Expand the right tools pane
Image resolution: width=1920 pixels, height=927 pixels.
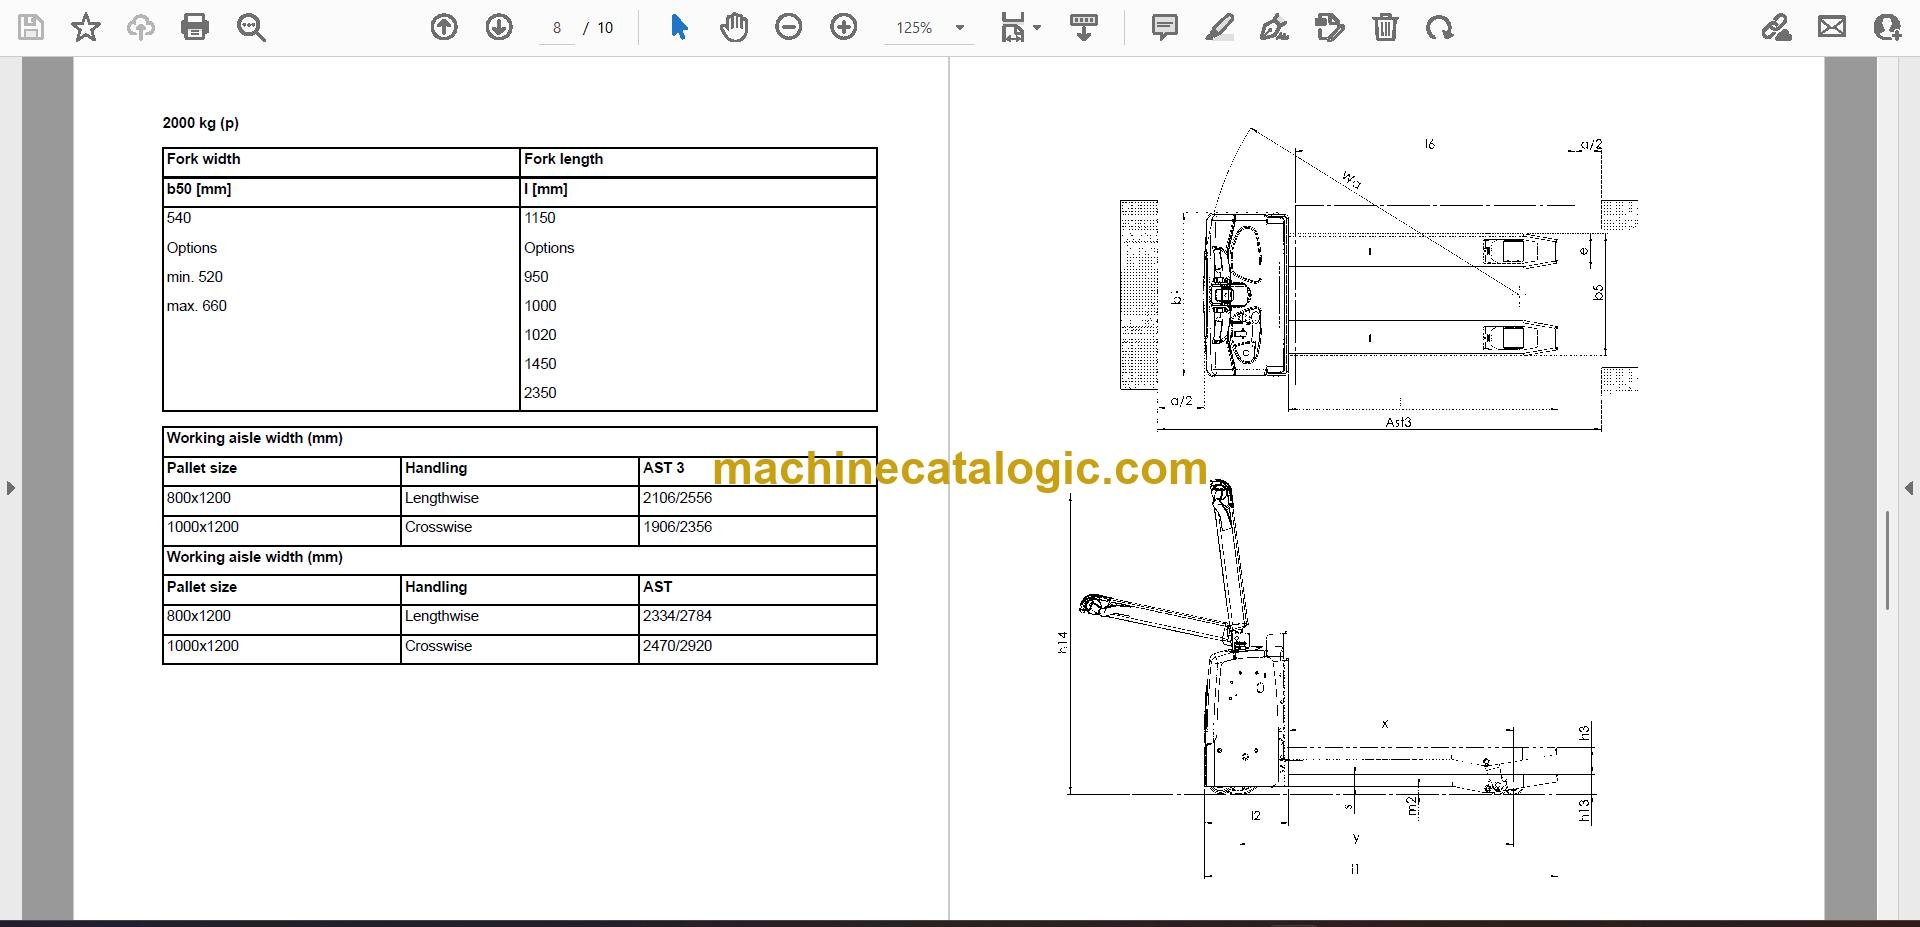[1909, 488]
